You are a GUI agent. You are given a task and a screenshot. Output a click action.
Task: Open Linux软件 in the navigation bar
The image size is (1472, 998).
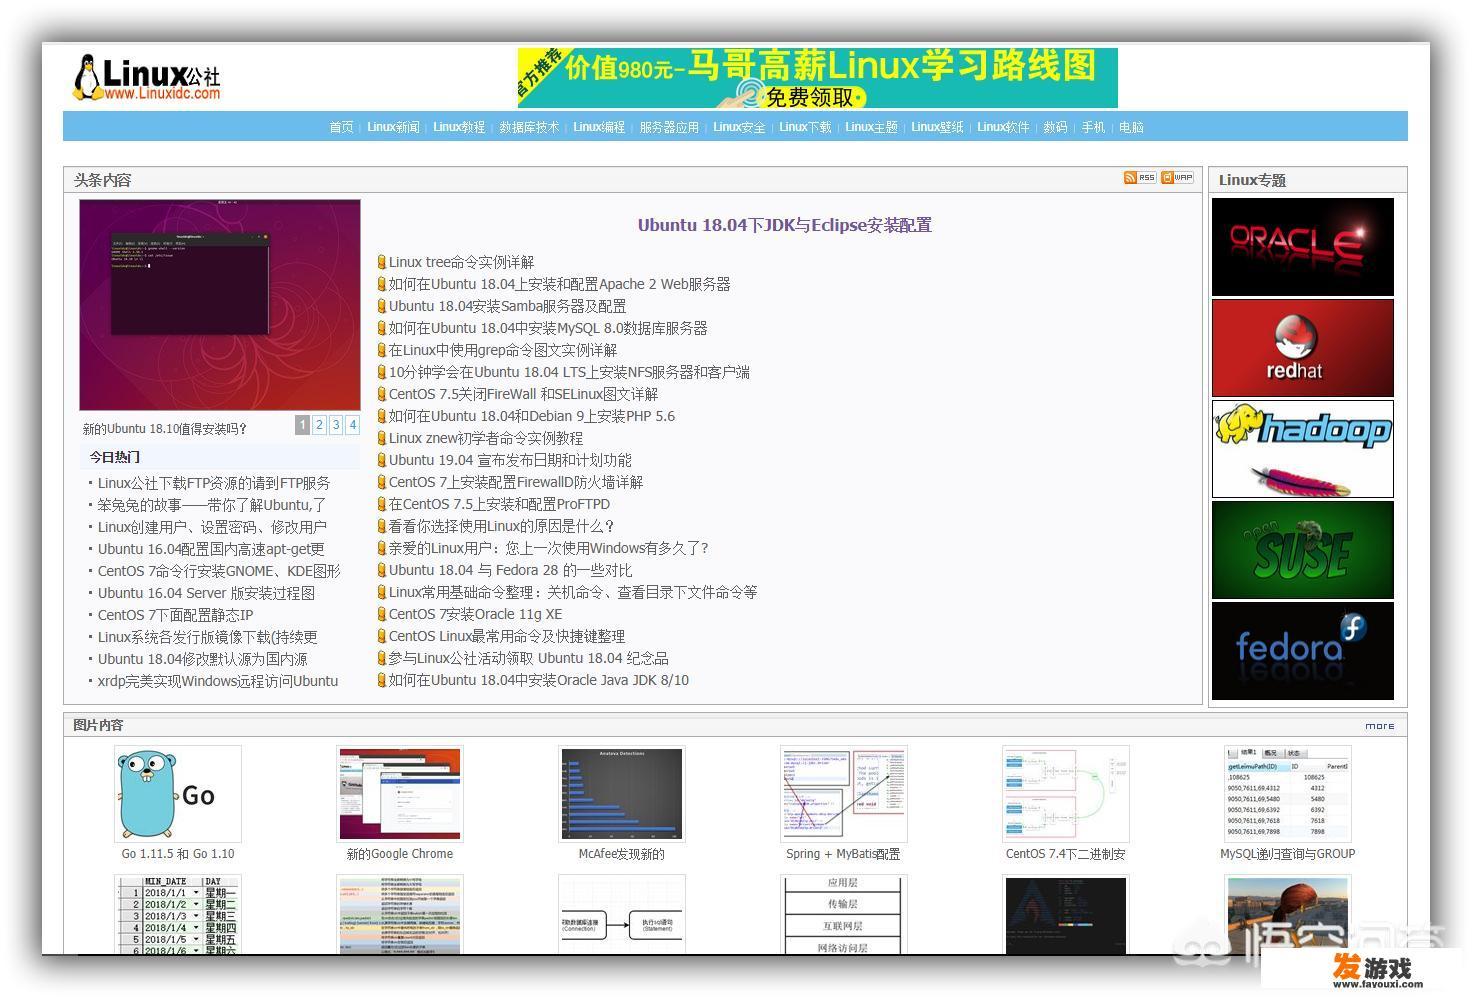pos(1003,127)
